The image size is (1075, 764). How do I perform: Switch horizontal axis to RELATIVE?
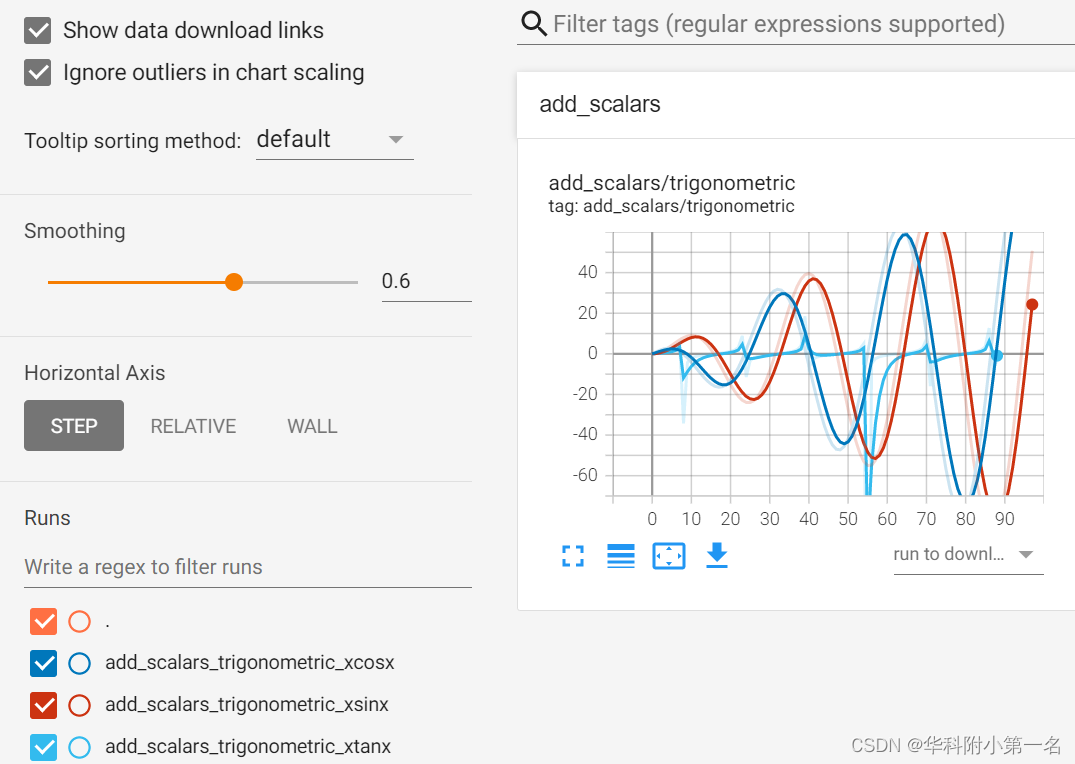coord(193,425)
